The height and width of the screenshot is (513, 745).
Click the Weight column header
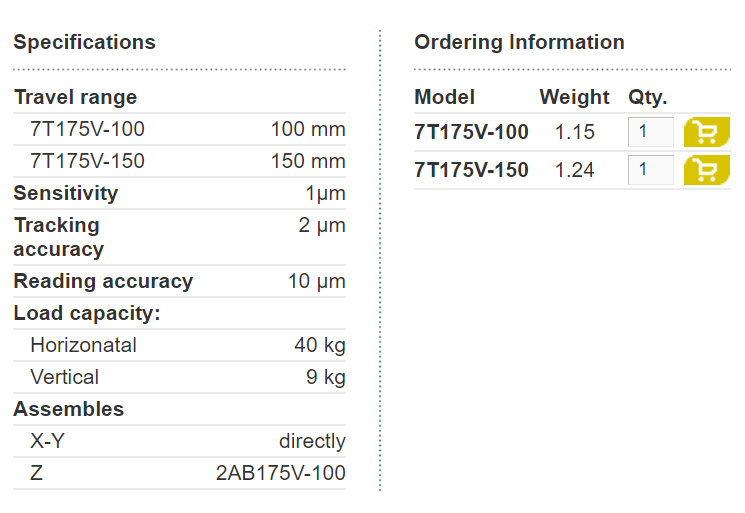(x=574, y=97)
